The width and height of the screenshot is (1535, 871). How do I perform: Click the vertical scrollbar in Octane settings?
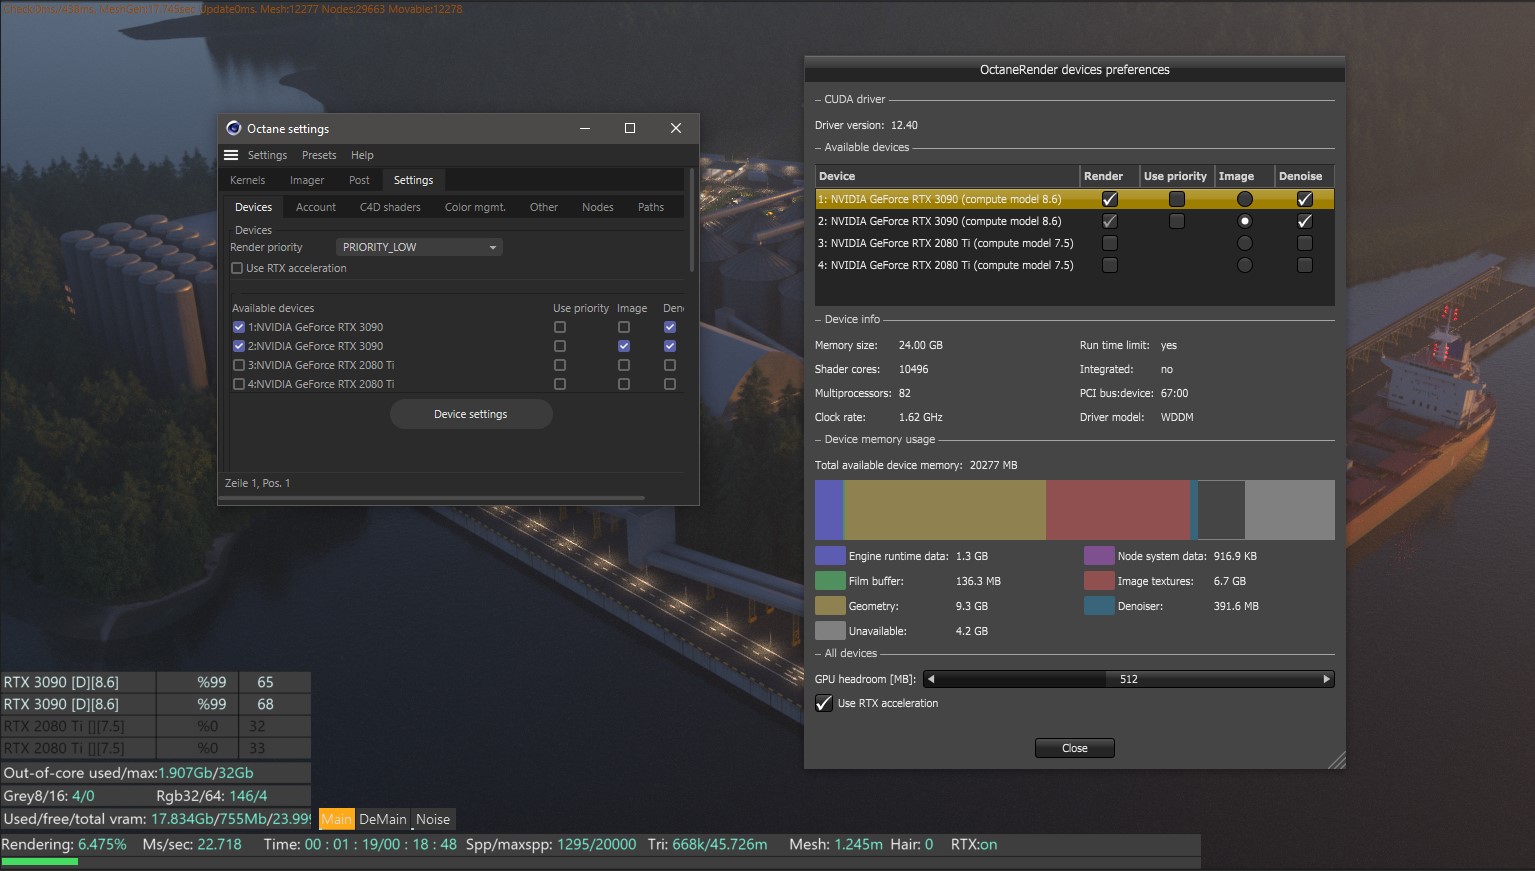[x=691, y=220]
